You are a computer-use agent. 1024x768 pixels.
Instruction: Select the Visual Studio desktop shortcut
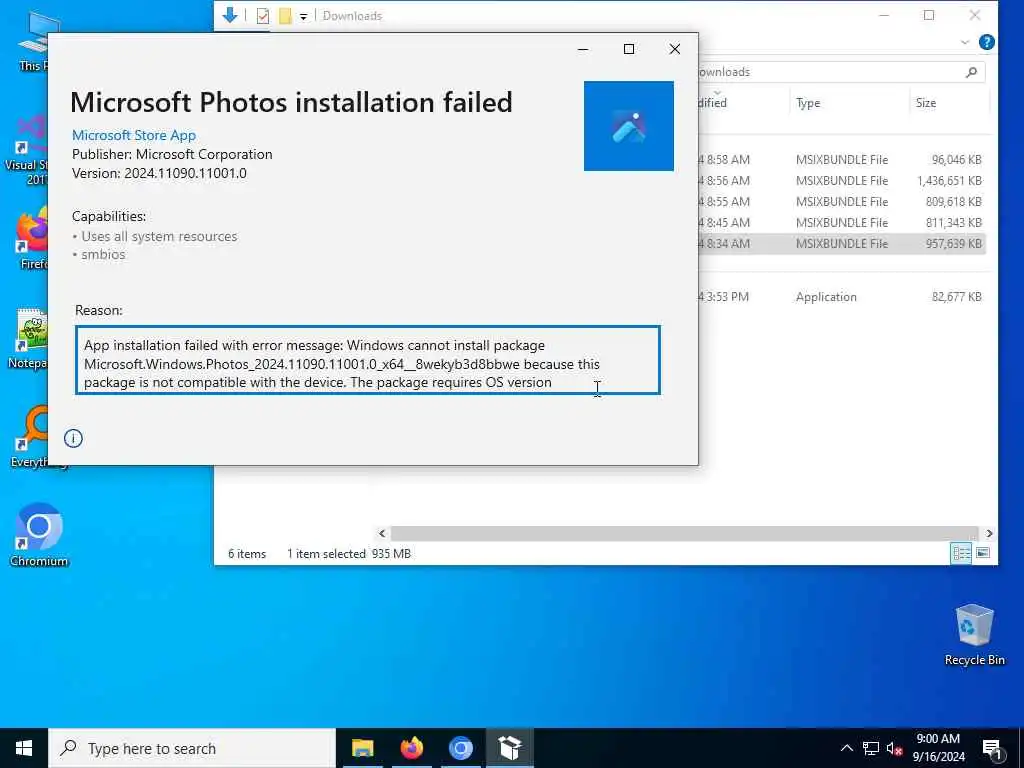(27, 150)
